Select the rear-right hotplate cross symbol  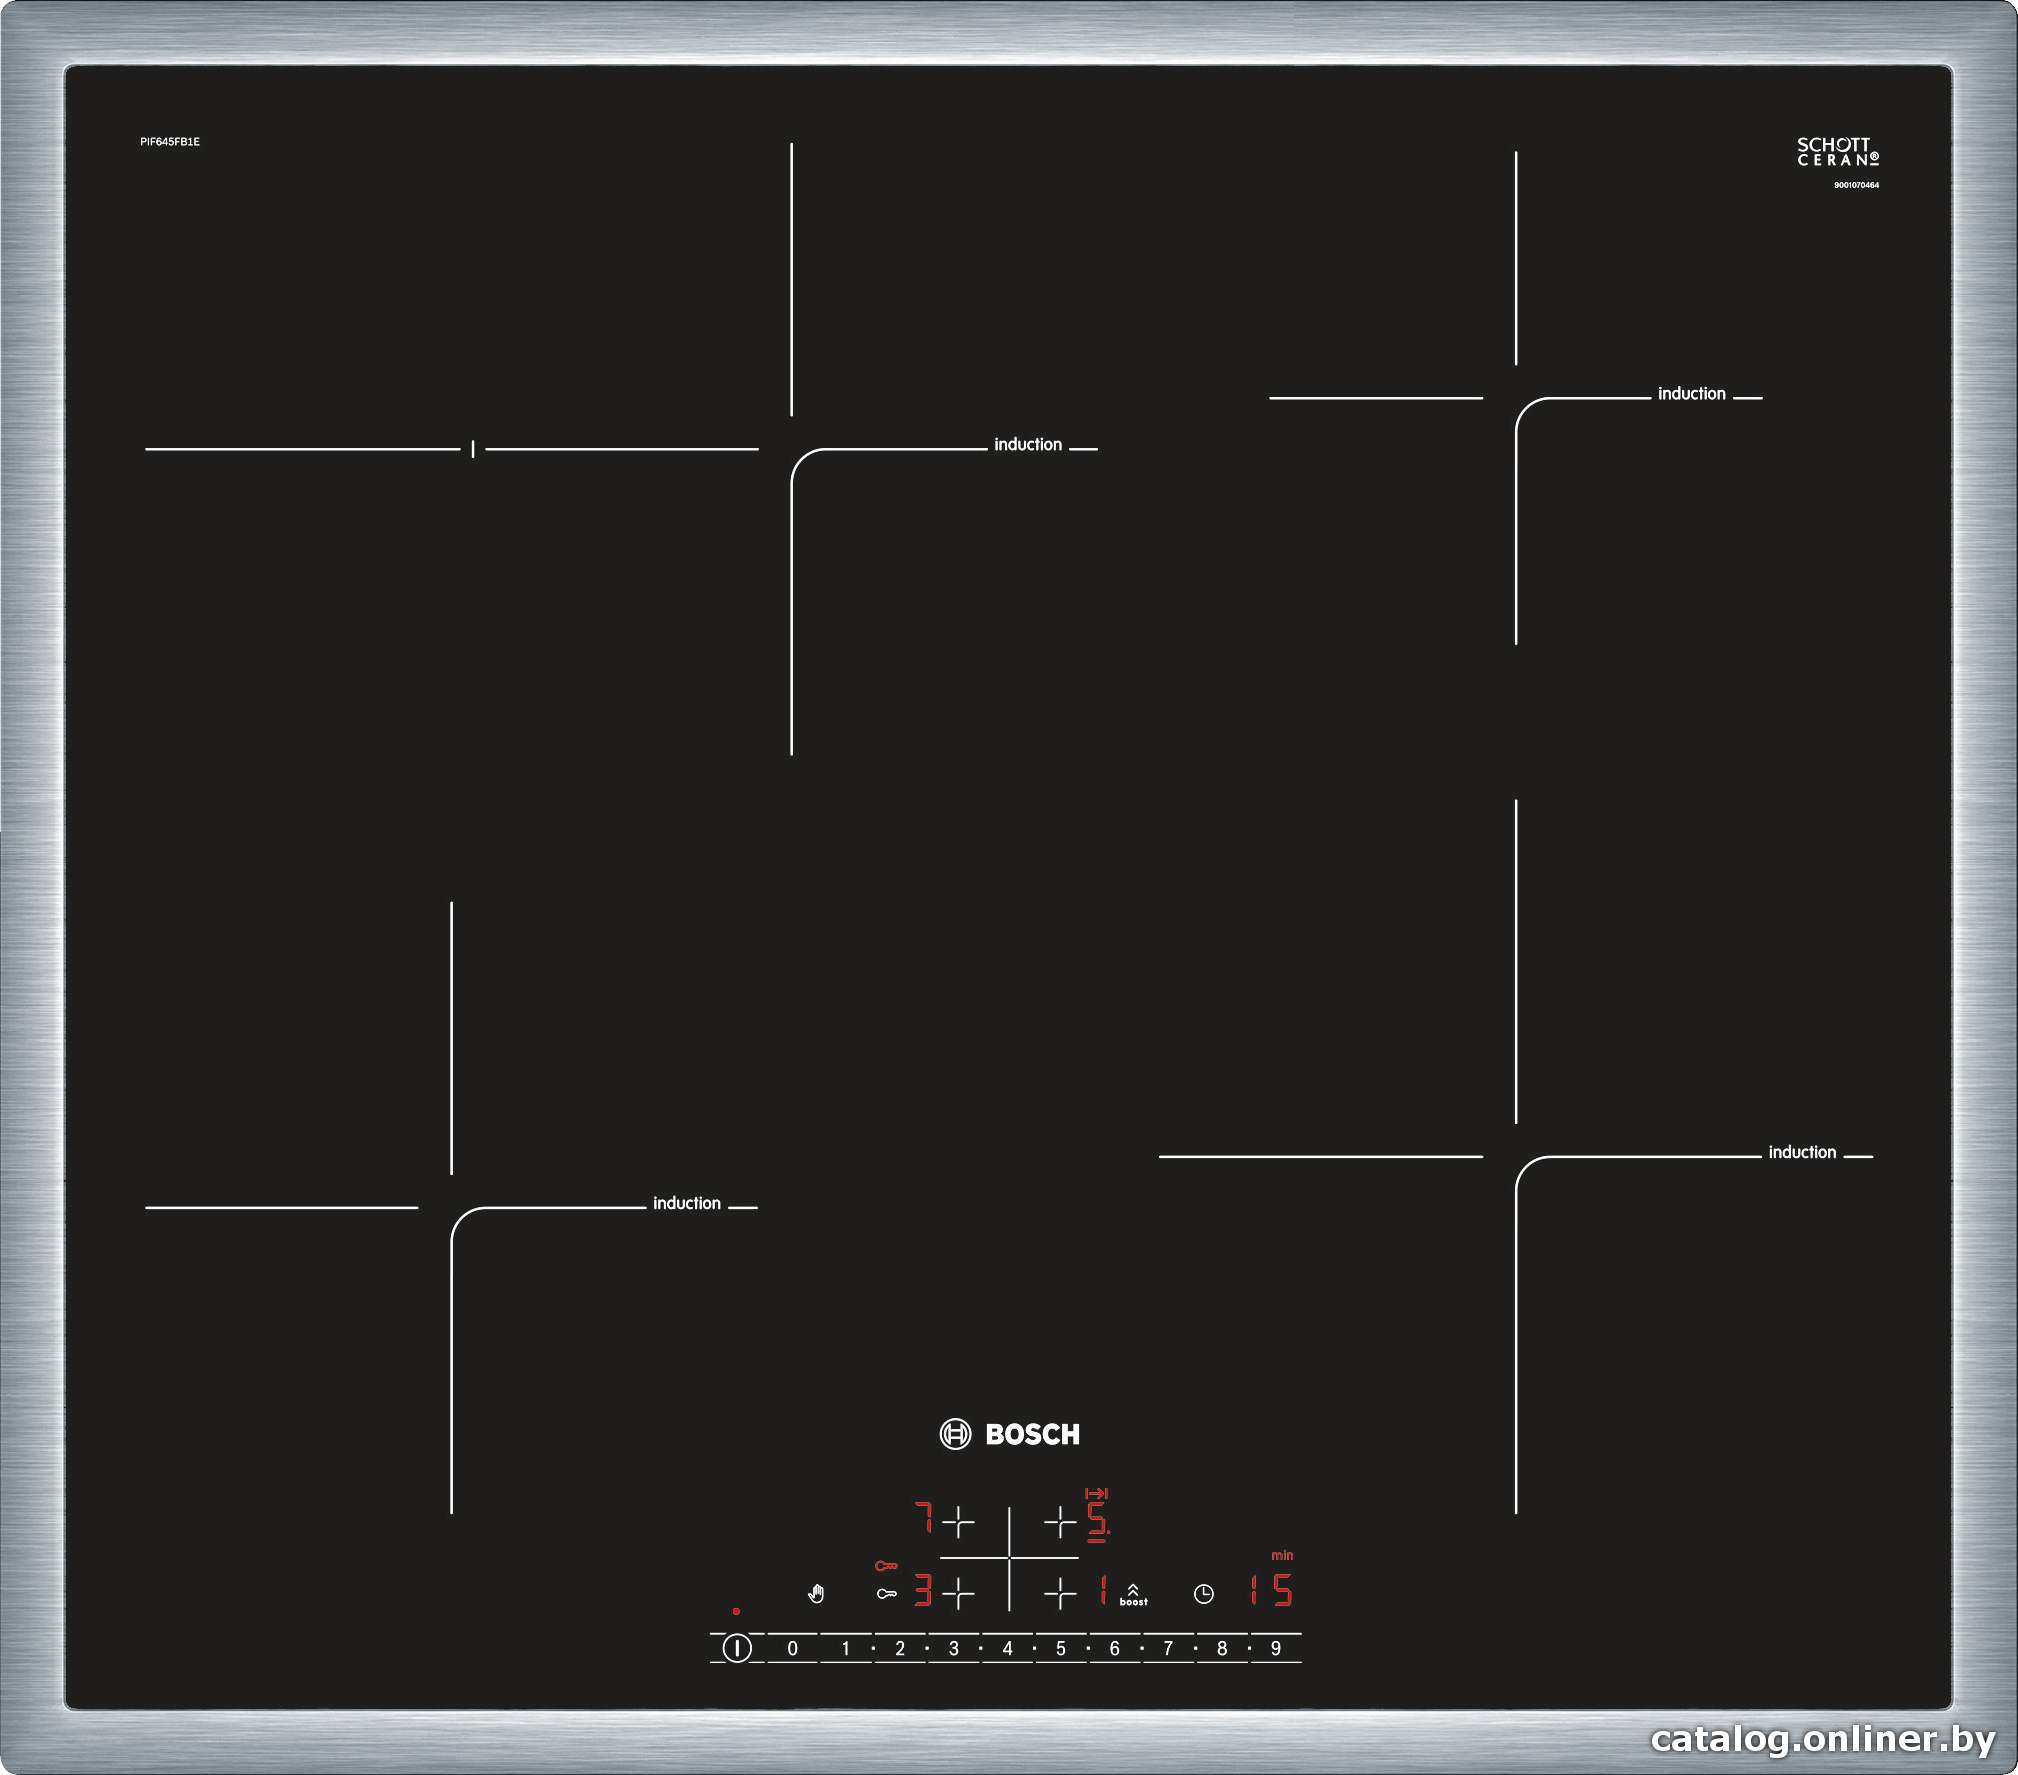tap(1060, 1522)
